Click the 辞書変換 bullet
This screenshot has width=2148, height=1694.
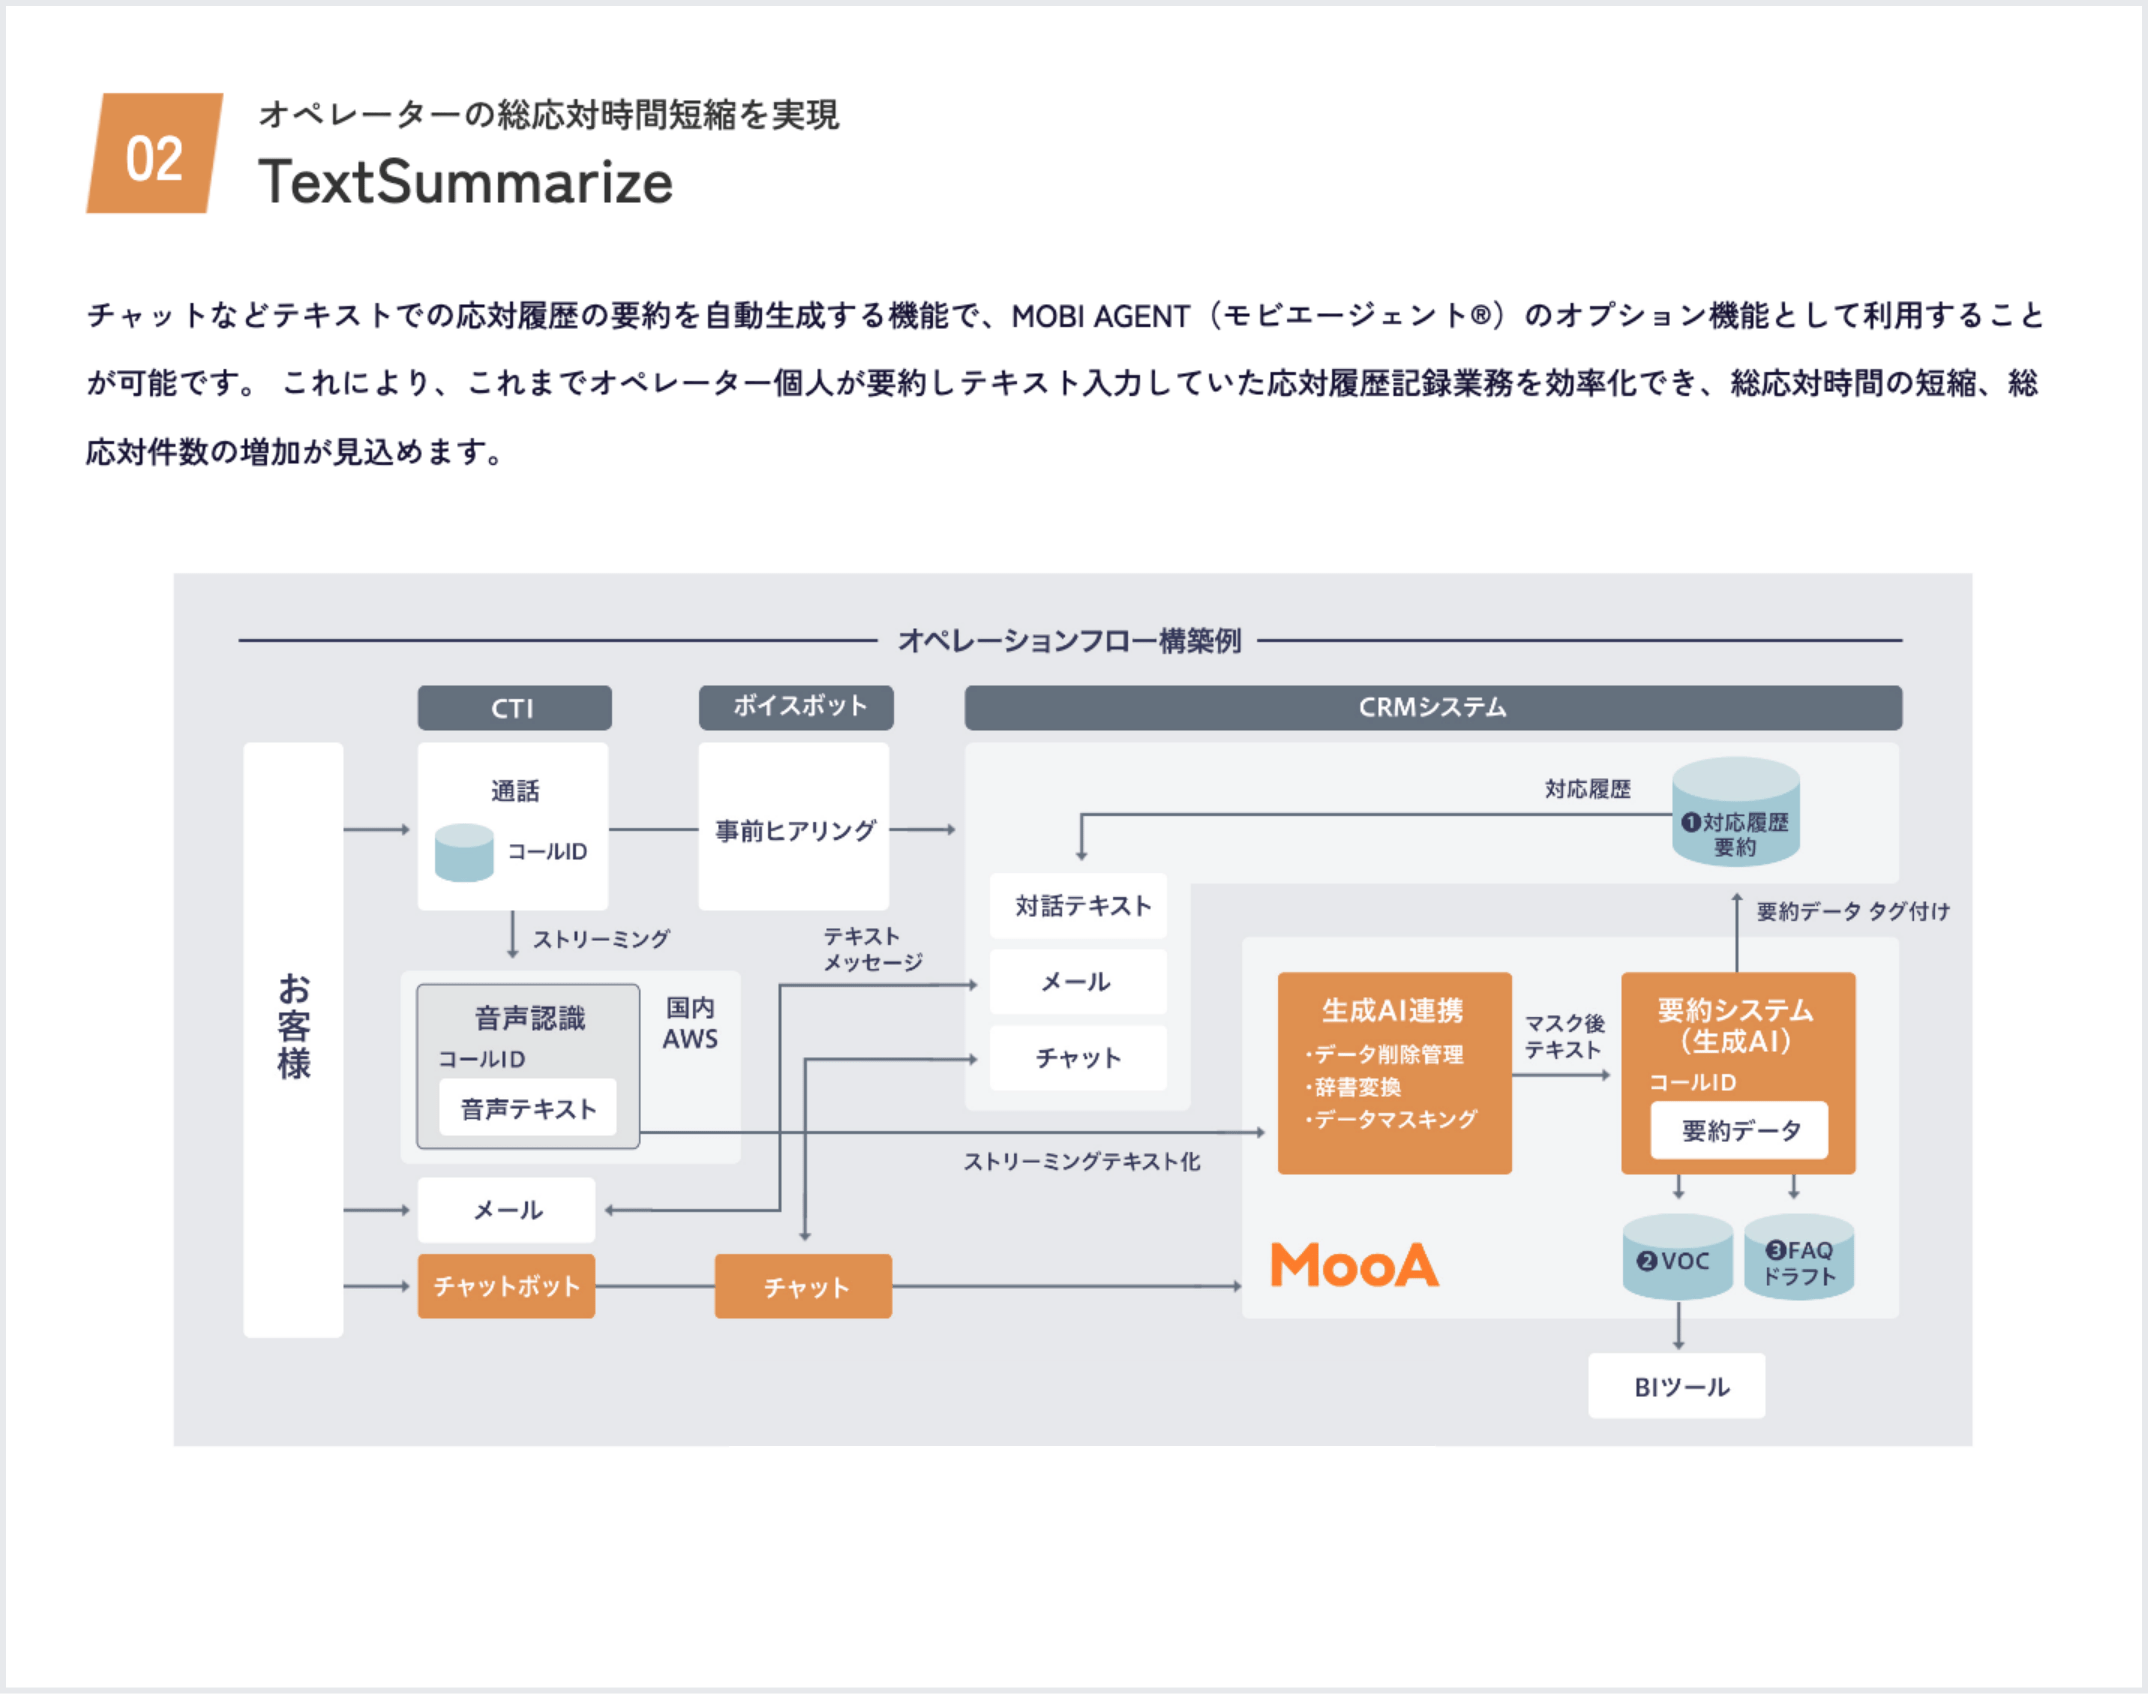[1352, 1087]
